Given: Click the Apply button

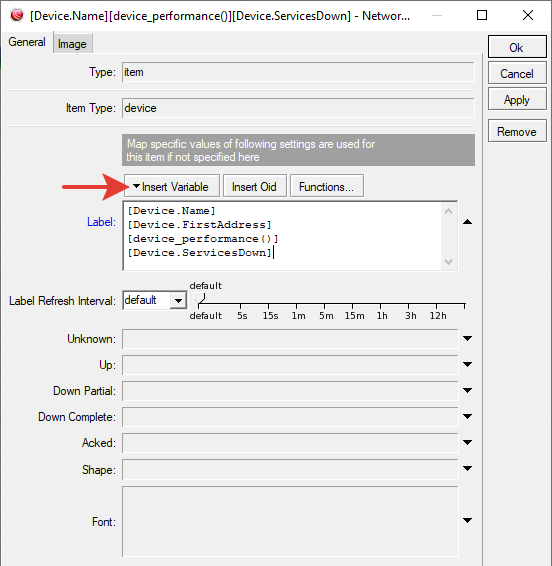Looking at the screenshot, I should pos(517,100).
